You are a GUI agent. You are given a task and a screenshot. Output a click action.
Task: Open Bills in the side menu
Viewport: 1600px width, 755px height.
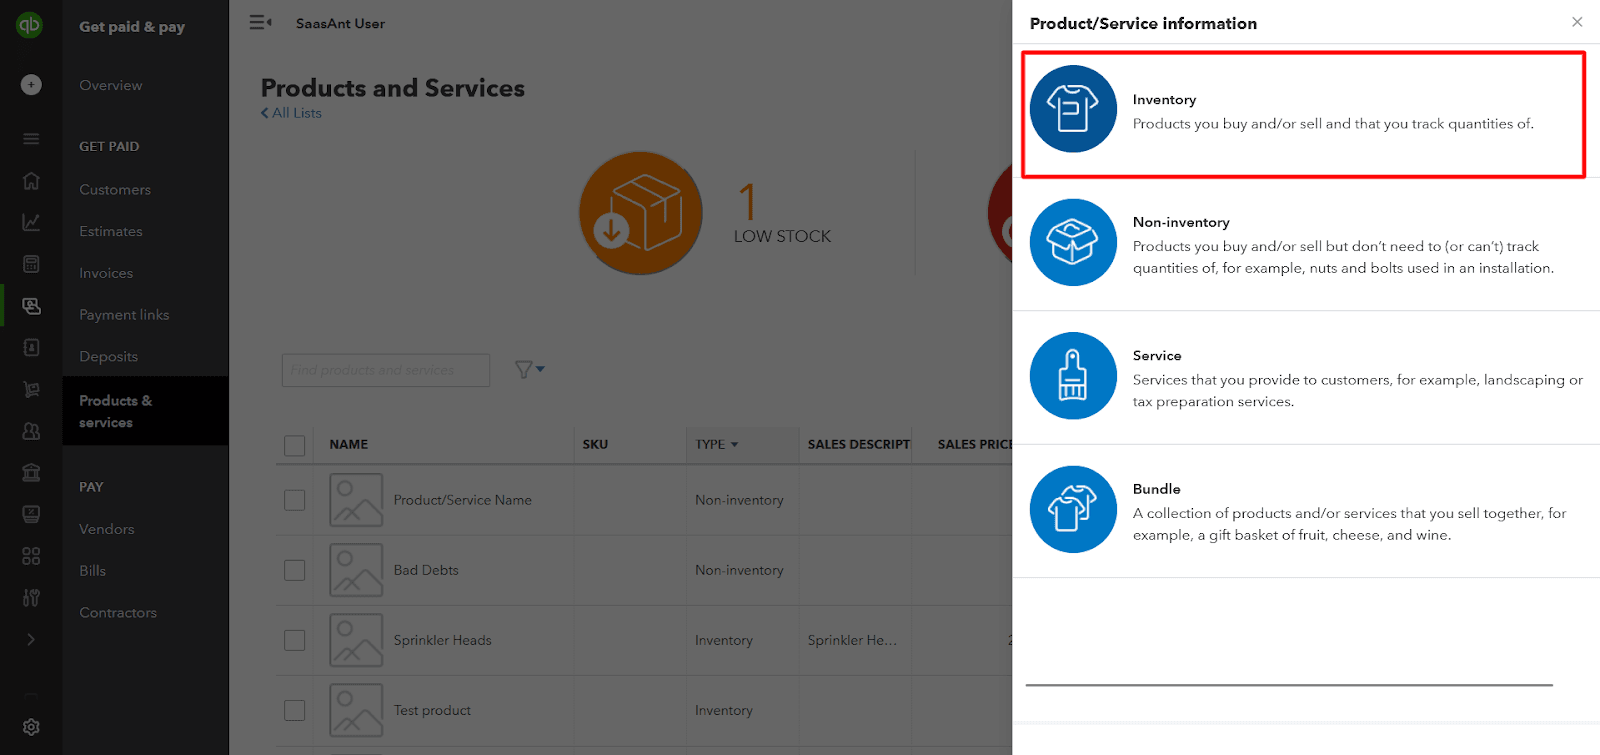coord(93,570)
